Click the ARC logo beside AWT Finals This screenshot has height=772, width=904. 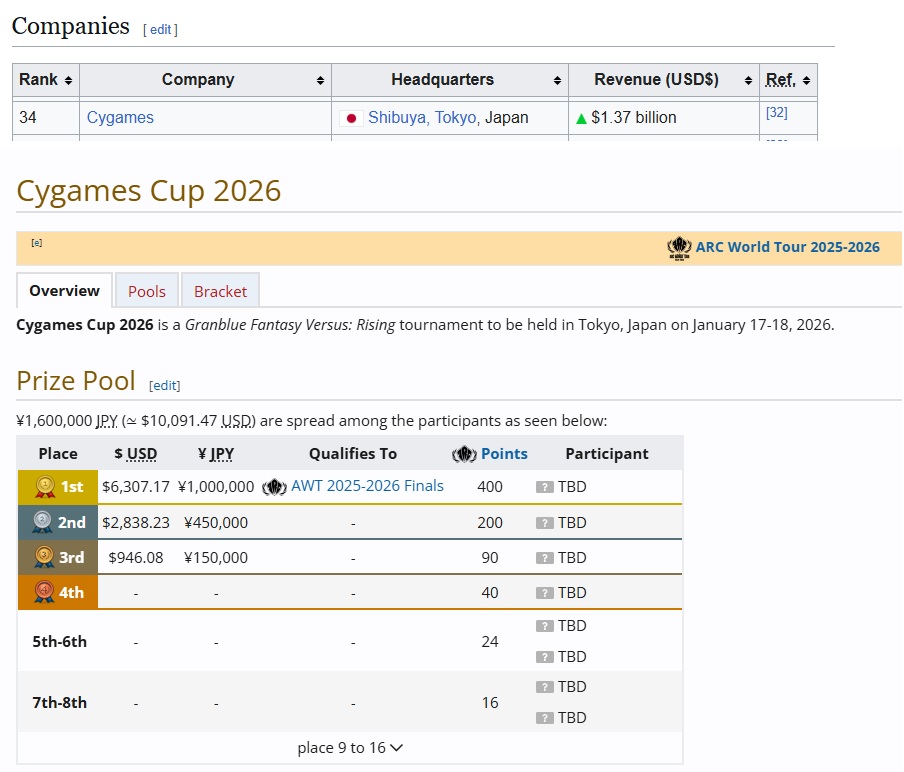pyautogui.click(x=274, y=488)
